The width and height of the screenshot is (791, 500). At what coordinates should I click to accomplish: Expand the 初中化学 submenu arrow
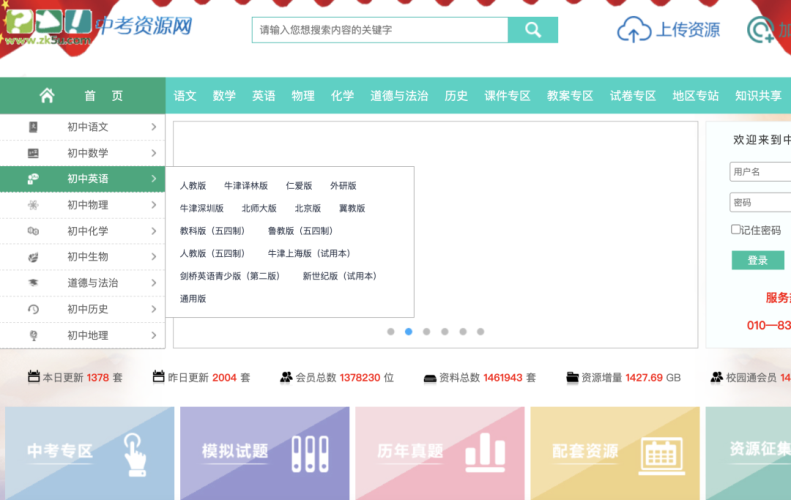153,231
